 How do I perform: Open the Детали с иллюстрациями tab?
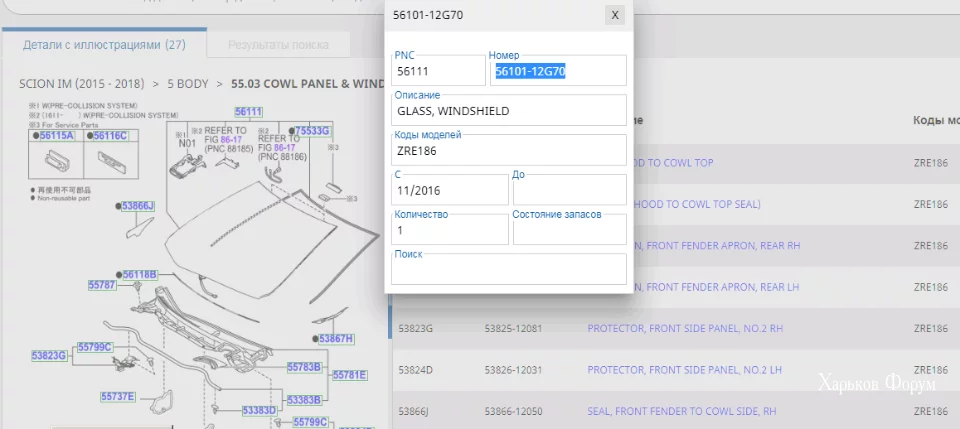[104, 45]
